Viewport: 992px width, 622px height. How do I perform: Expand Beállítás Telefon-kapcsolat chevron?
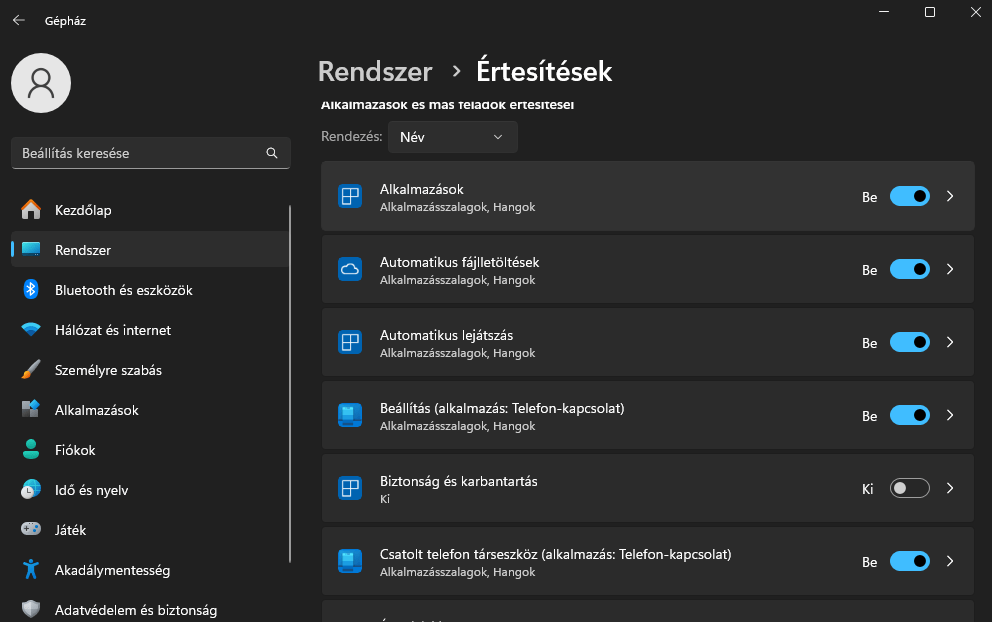tap(950, 415)
